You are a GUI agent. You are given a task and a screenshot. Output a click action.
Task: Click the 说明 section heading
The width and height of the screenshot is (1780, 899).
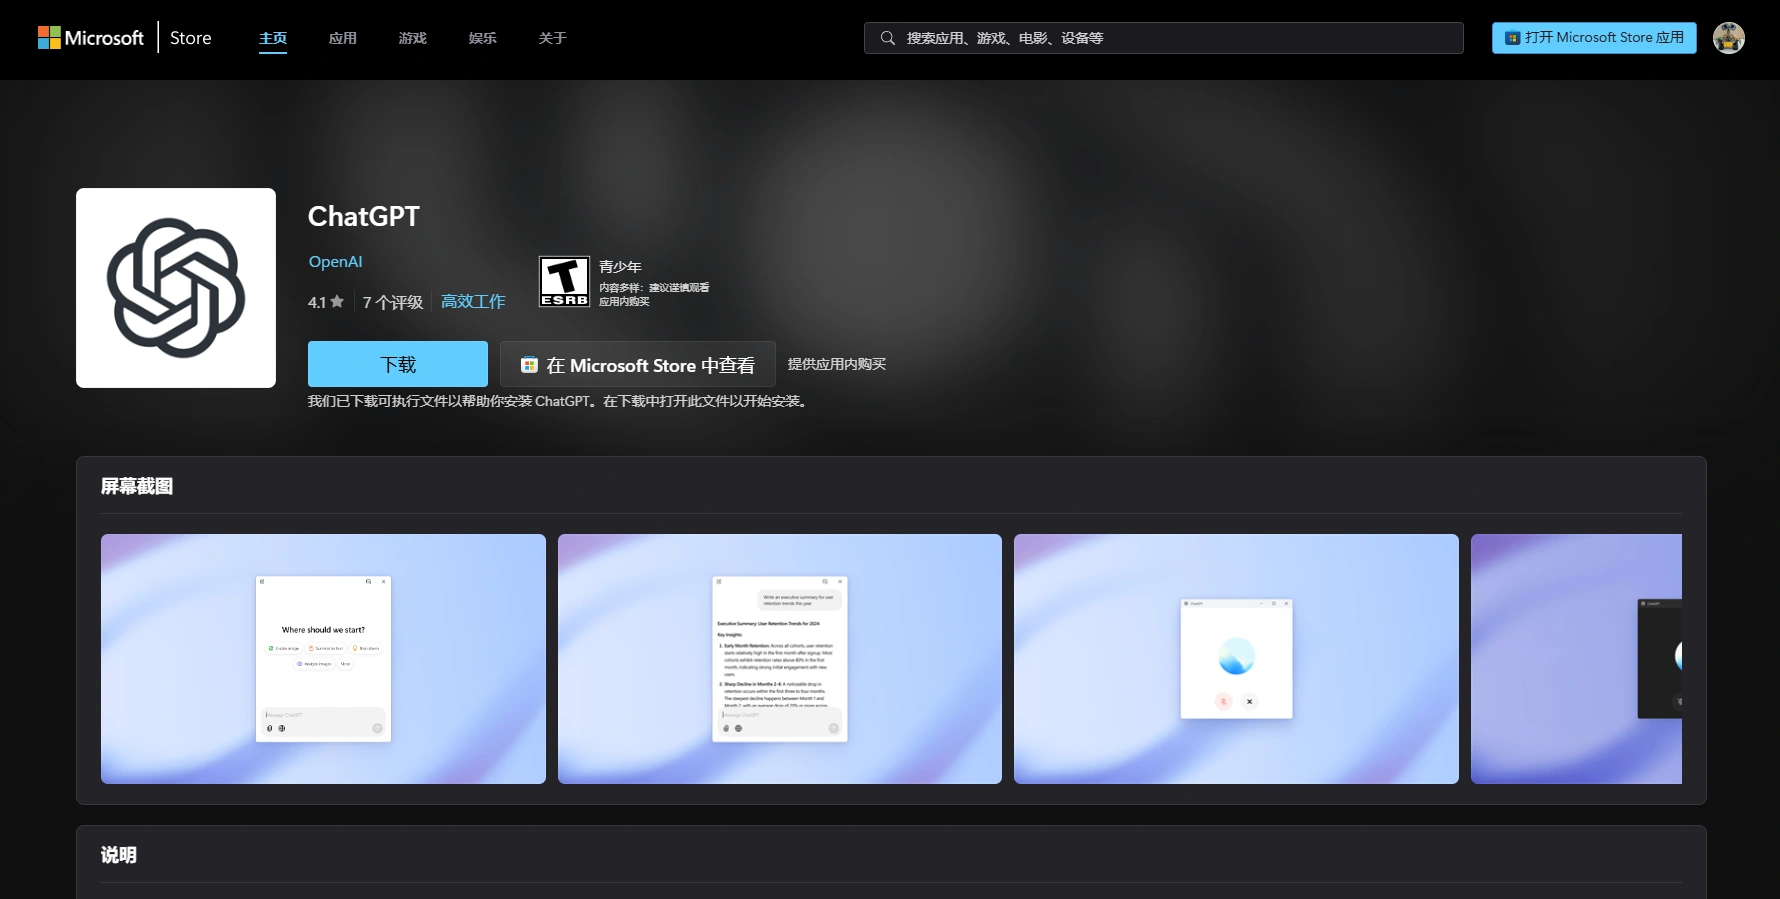pos(118,855)
